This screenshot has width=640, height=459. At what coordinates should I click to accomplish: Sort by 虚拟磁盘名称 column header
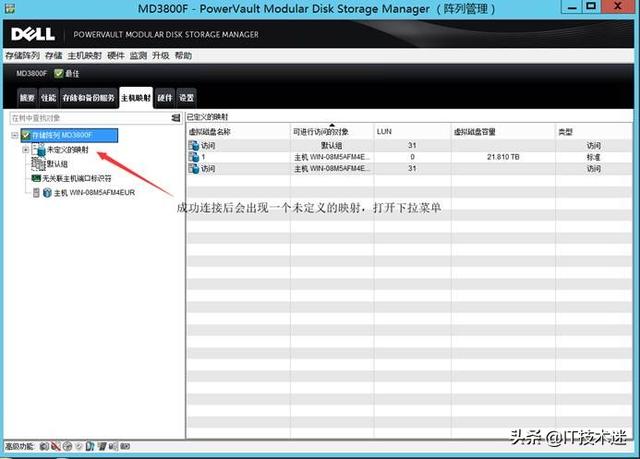click(x=238, y=132)
